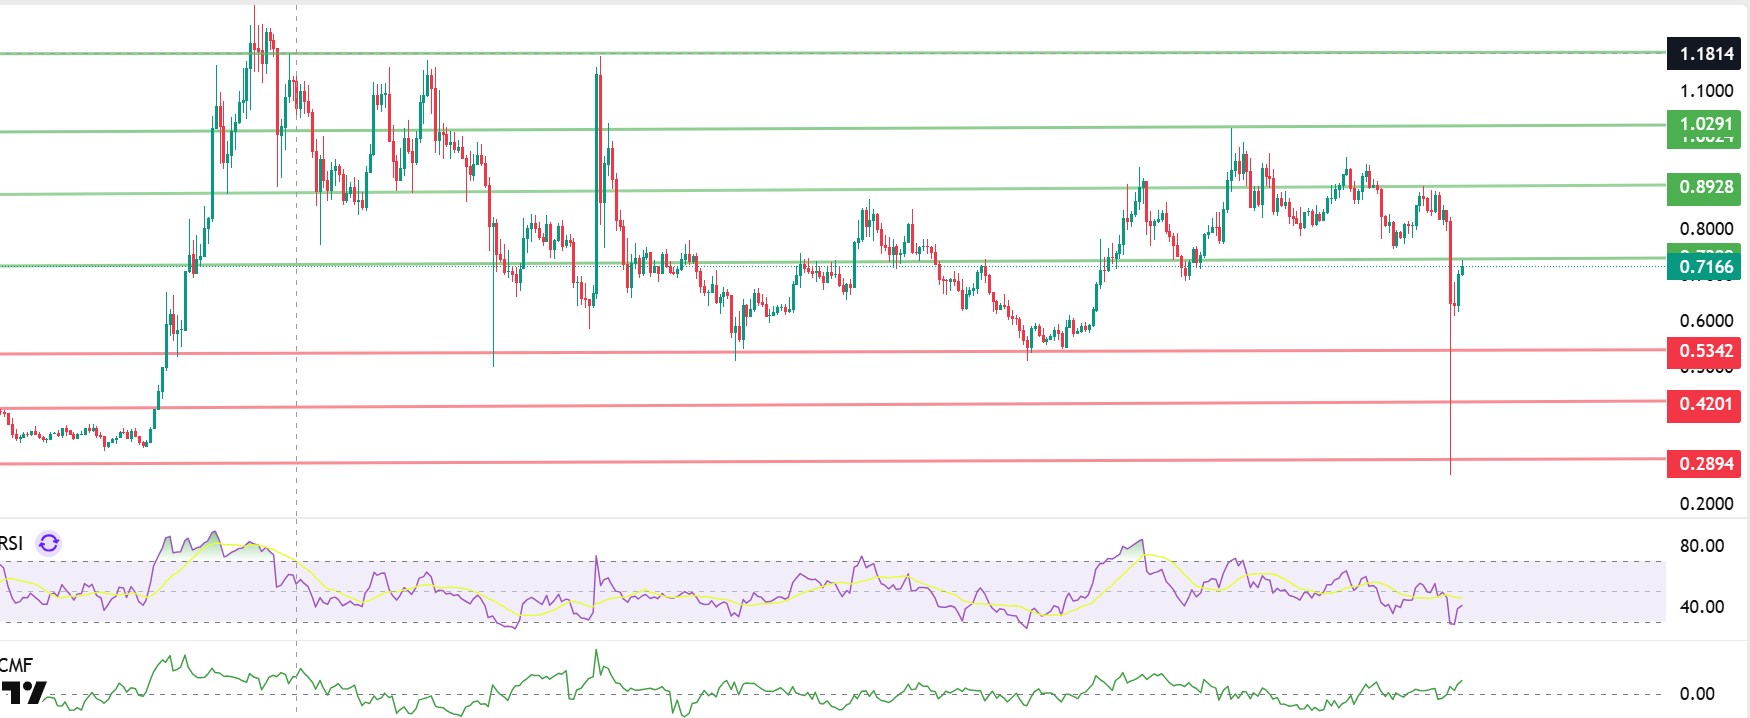This screenshot has height=718, width=1750.
Task: Select the RSI indicator label
Action: point(11,543)
